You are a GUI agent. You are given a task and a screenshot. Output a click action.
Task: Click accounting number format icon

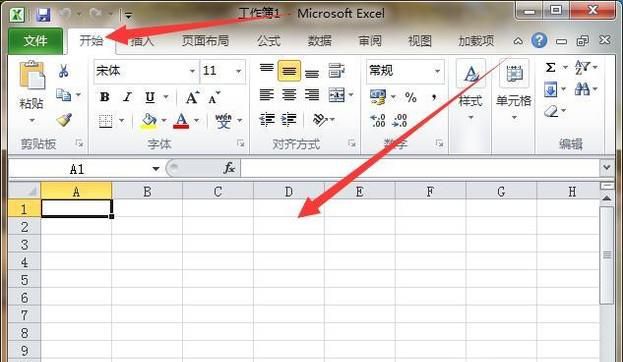point(377,97)
